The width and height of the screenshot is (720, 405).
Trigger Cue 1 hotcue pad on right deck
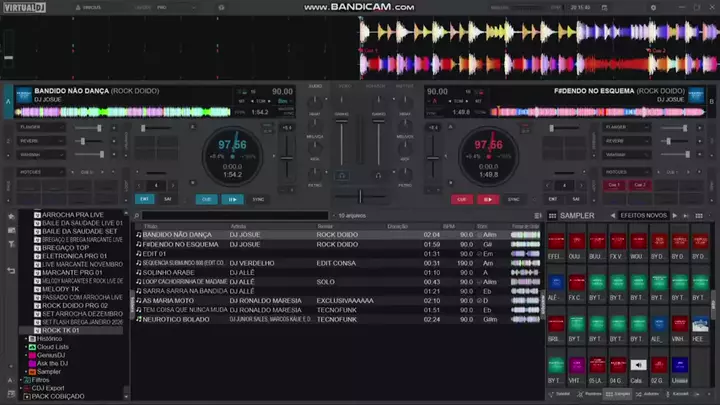pos(614,185)
